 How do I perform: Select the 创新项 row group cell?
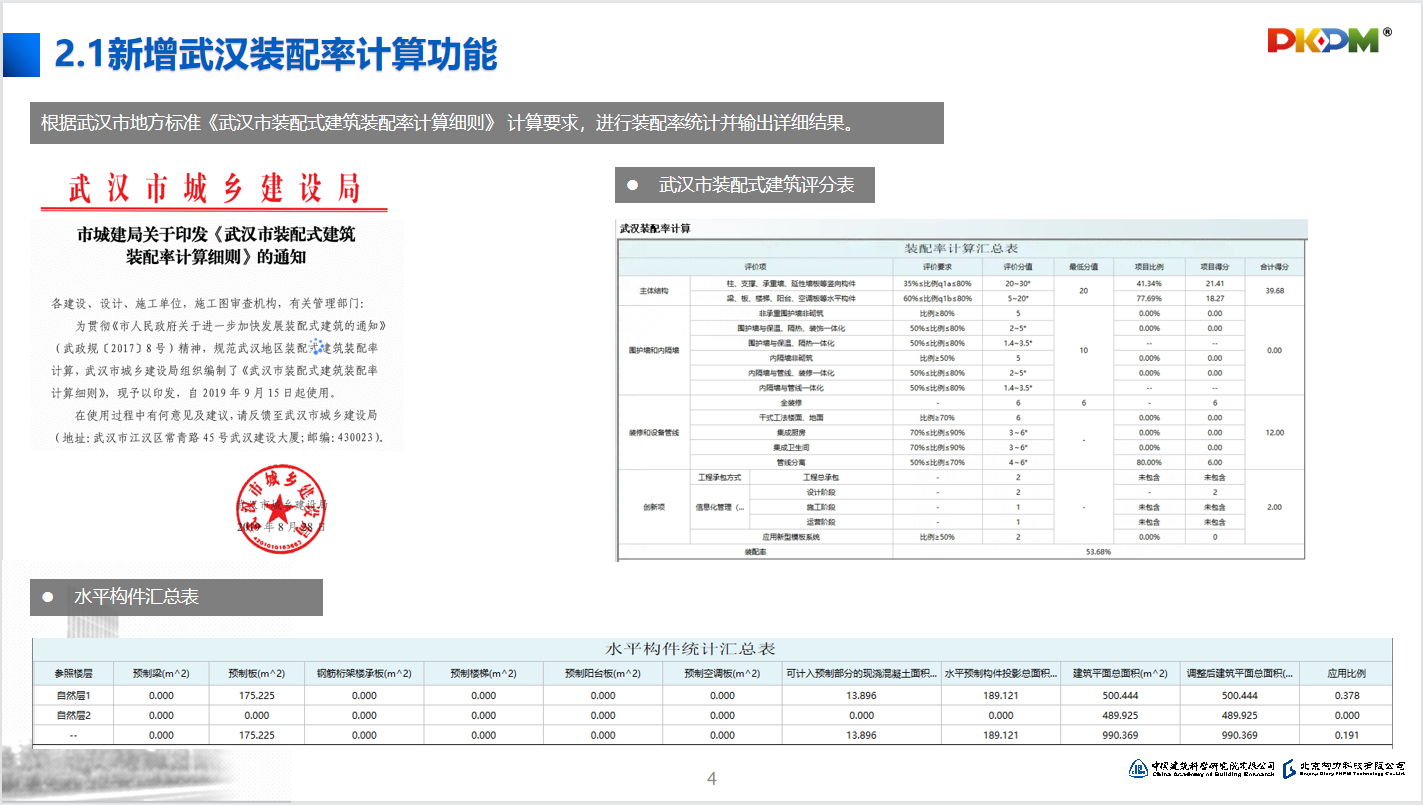coord(653,507)
